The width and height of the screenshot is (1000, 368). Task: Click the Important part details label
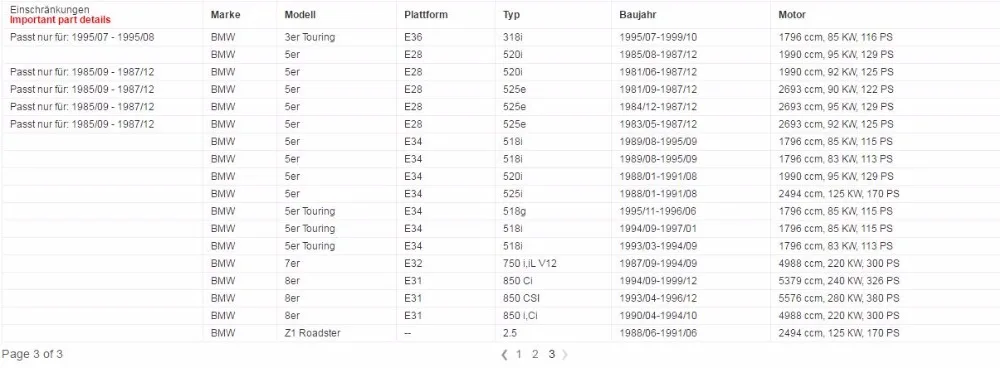(x=60, y=20)
